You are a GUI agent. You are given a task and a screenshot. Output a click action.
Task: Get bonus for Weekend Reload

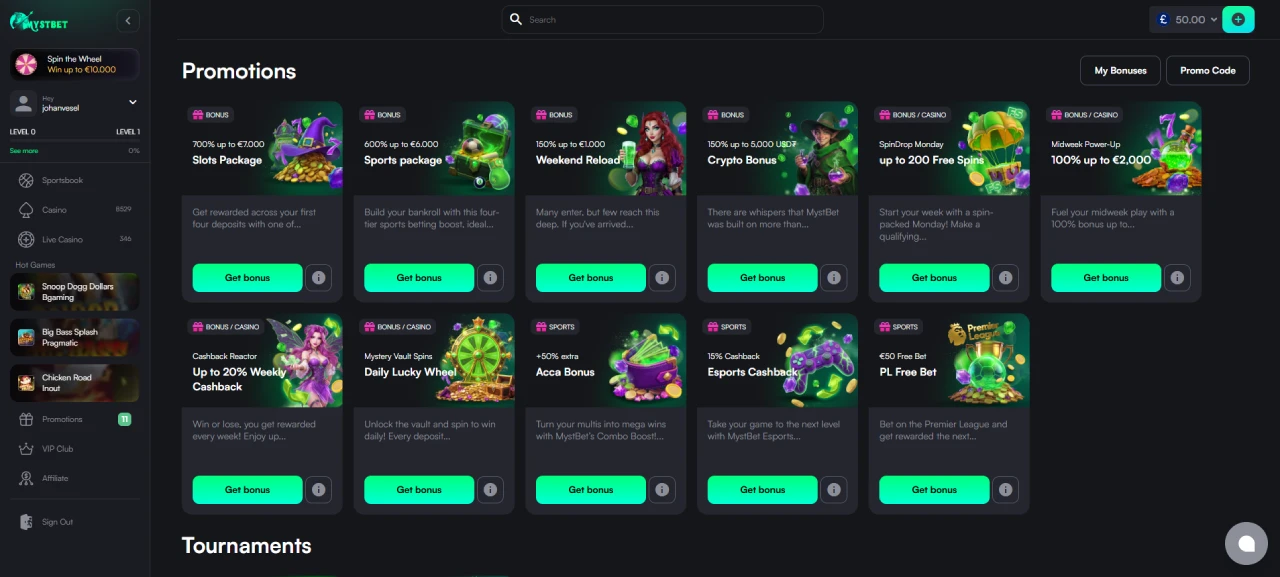pos(591,278)
